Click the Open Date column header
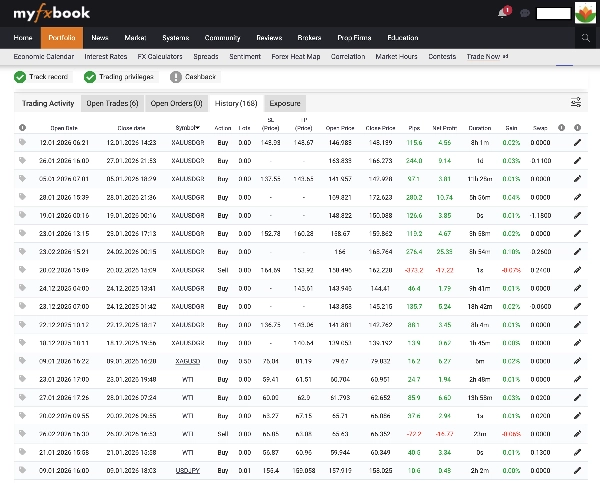 (x=63, y=128)
